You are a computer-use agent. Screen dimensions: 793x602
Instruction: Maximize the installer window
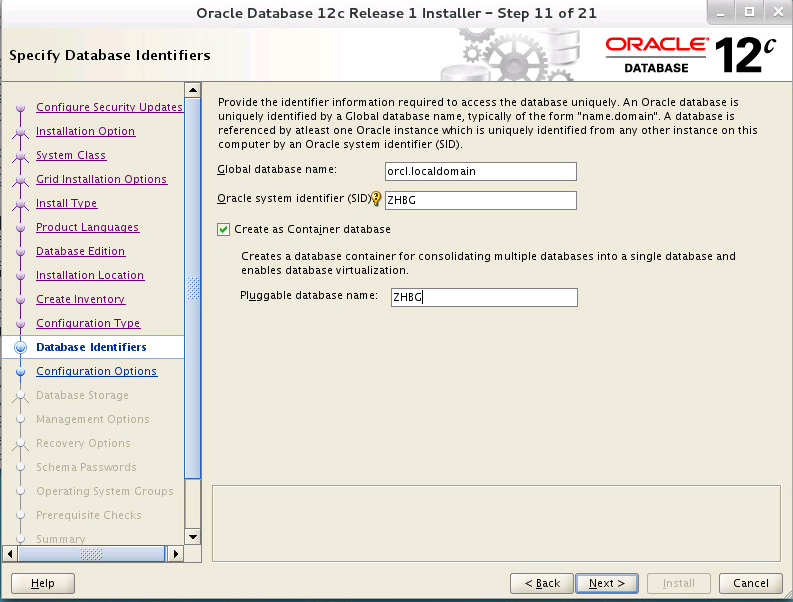click(x=750, y=12)
